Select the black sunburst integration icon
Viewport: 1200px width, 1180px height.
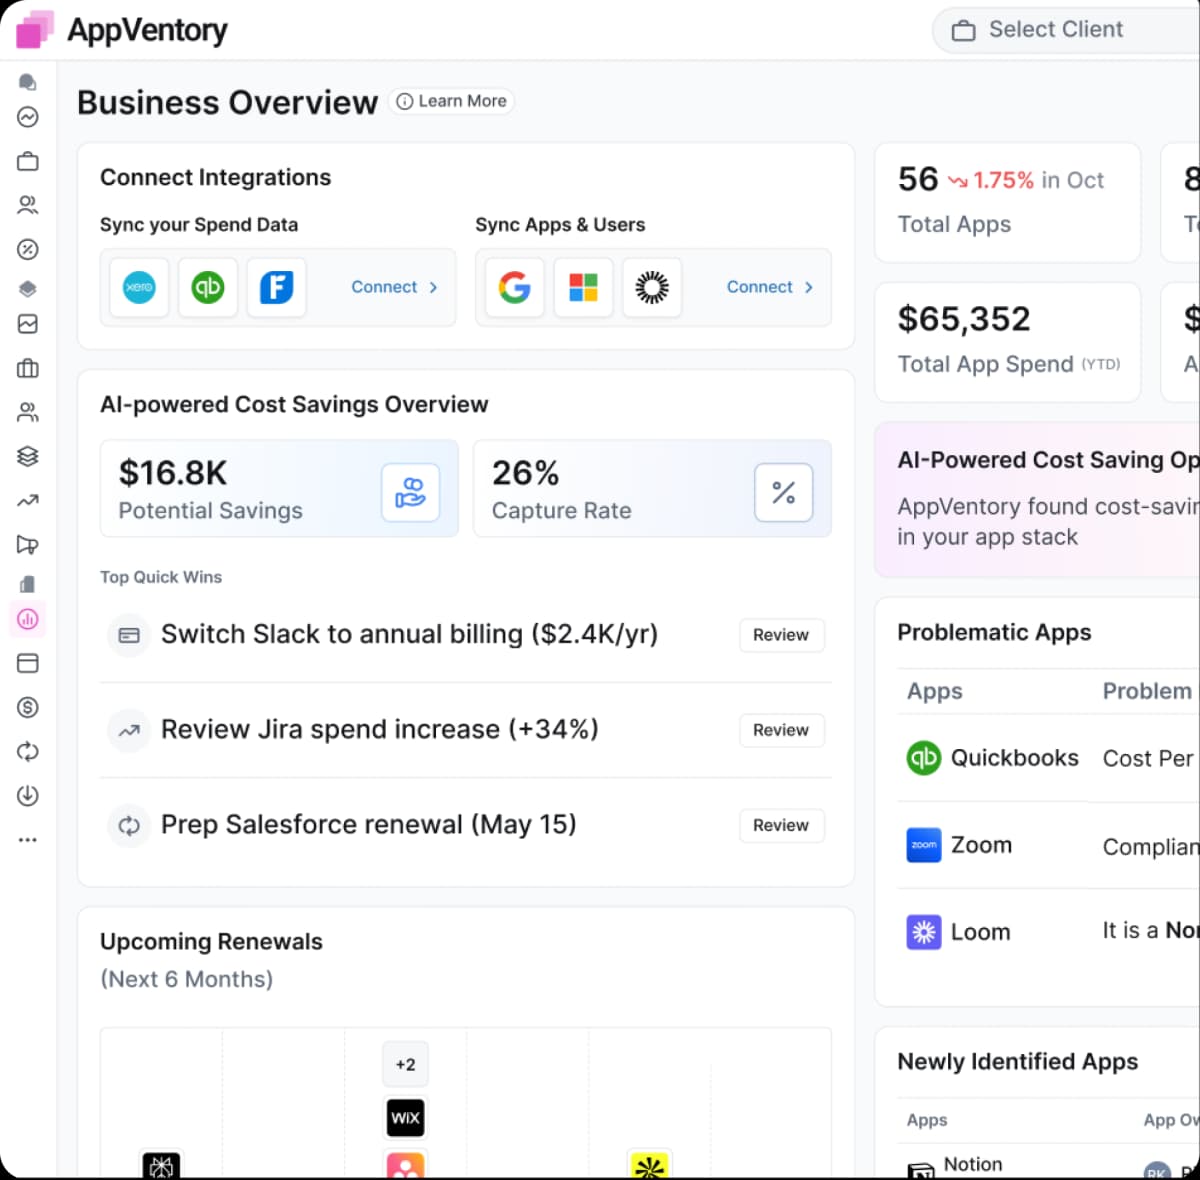(x=652, y=287)
